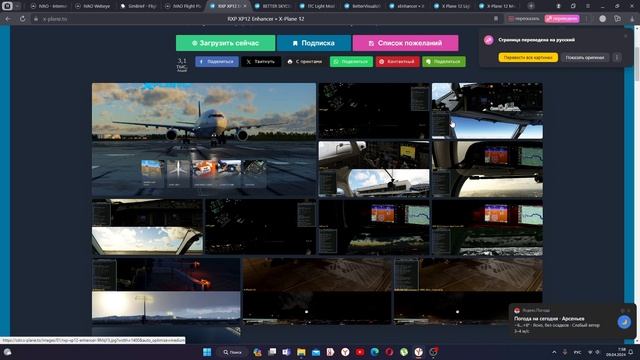This screenshot has height=360, width=640.
Task: Open the dark night cockpit thumbnail beside the airliner image
Action: 374,111
